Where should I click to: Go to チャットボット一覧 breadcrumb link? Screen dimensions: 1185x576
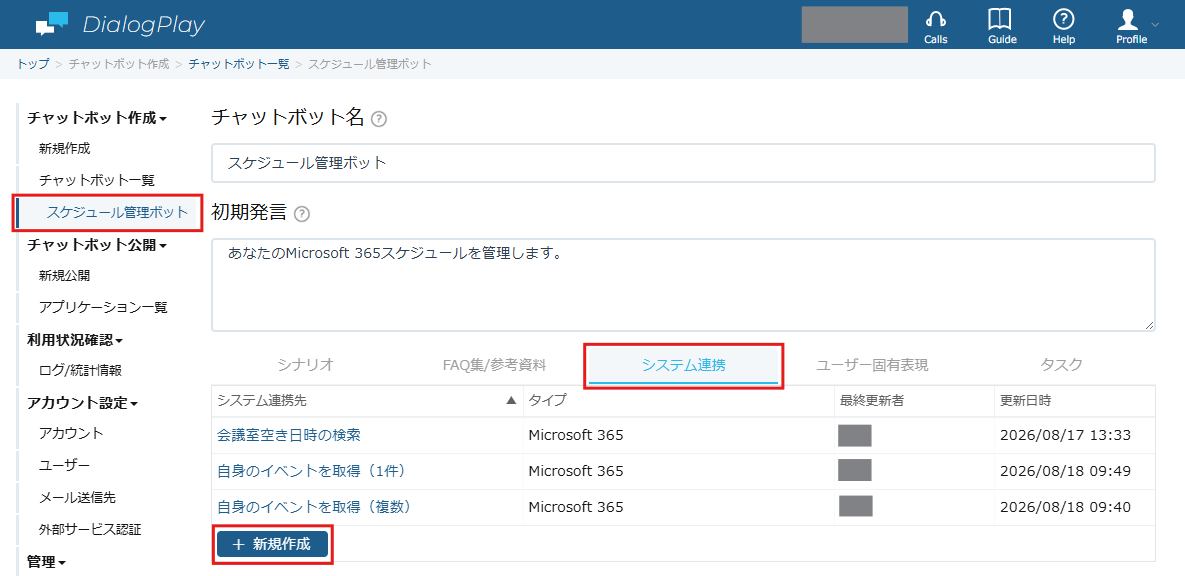[x=239, y=63]
